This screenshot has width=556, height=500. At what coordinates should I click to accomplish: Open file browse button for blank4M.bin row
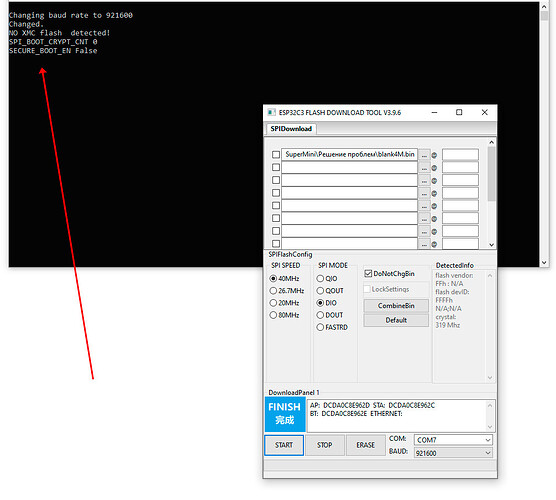click(x=424, y=155)
